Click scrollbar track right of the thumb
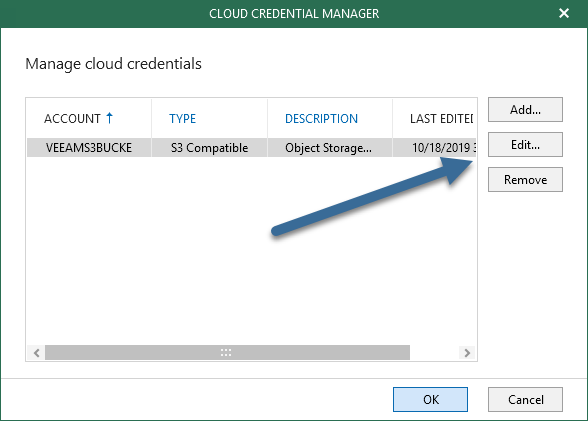 [x=434, y=353]
